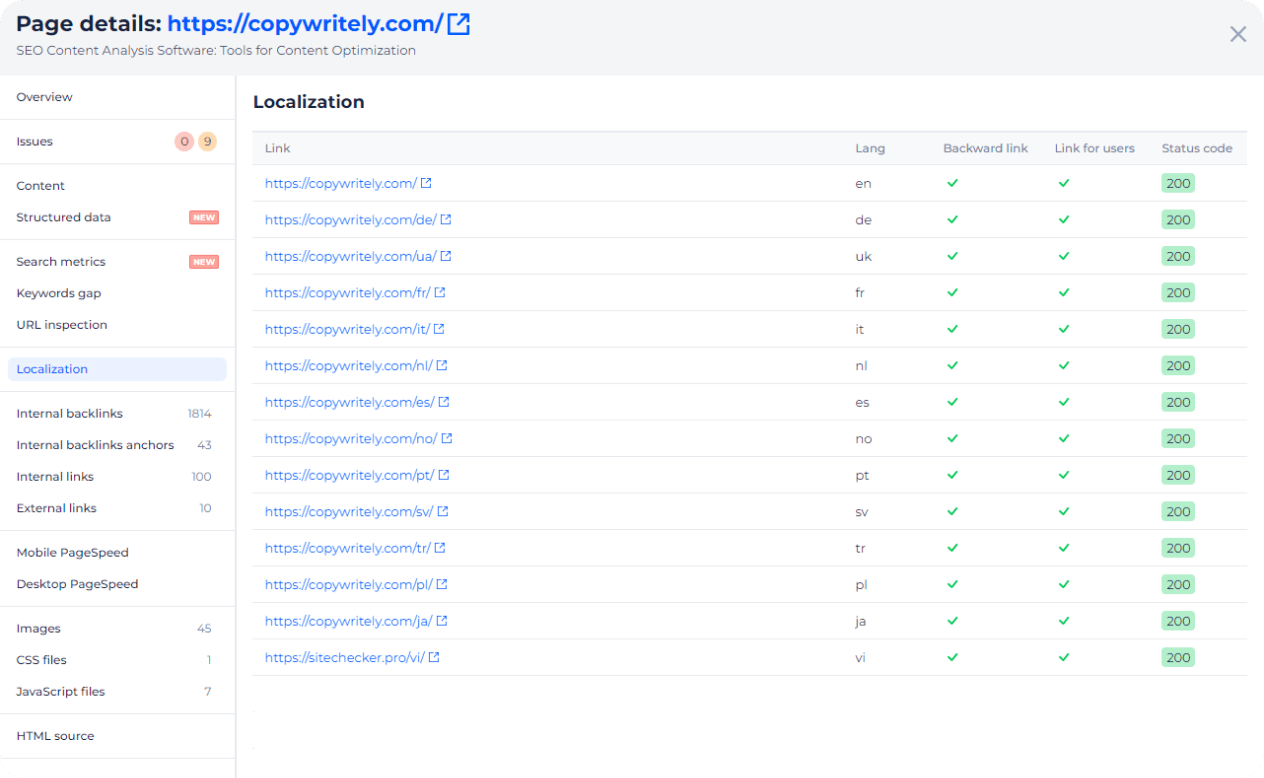Click external icon next to copywritely.com/es/ link
The image size is (1264, 778).
[444, 402]
